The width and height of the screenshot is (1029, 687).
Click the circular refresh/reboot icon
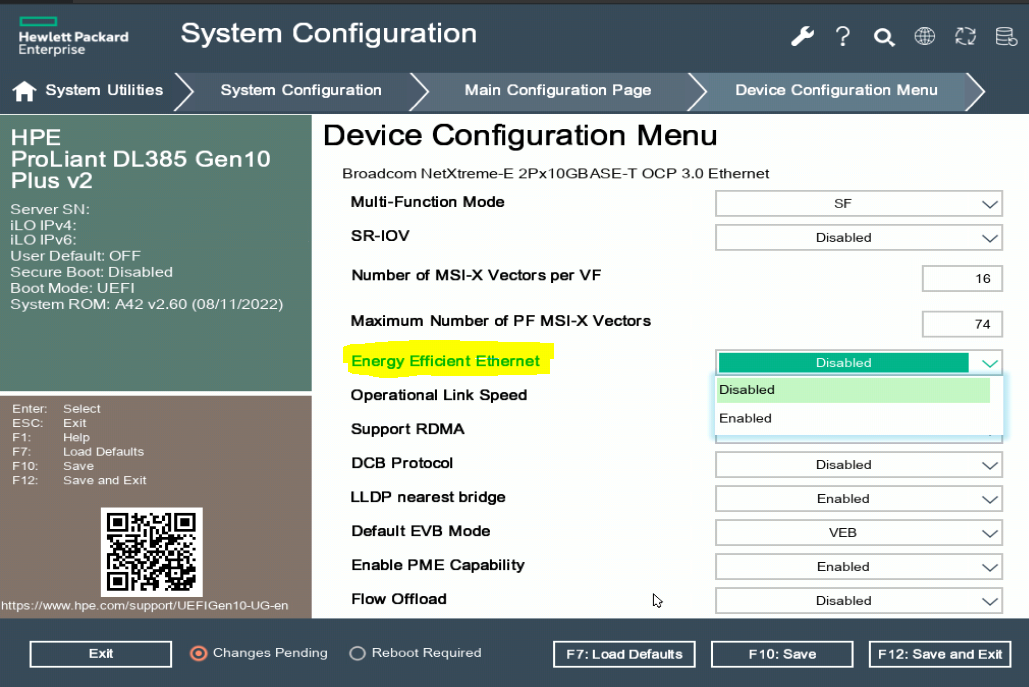pyautogui.click(x=964, y=36)
